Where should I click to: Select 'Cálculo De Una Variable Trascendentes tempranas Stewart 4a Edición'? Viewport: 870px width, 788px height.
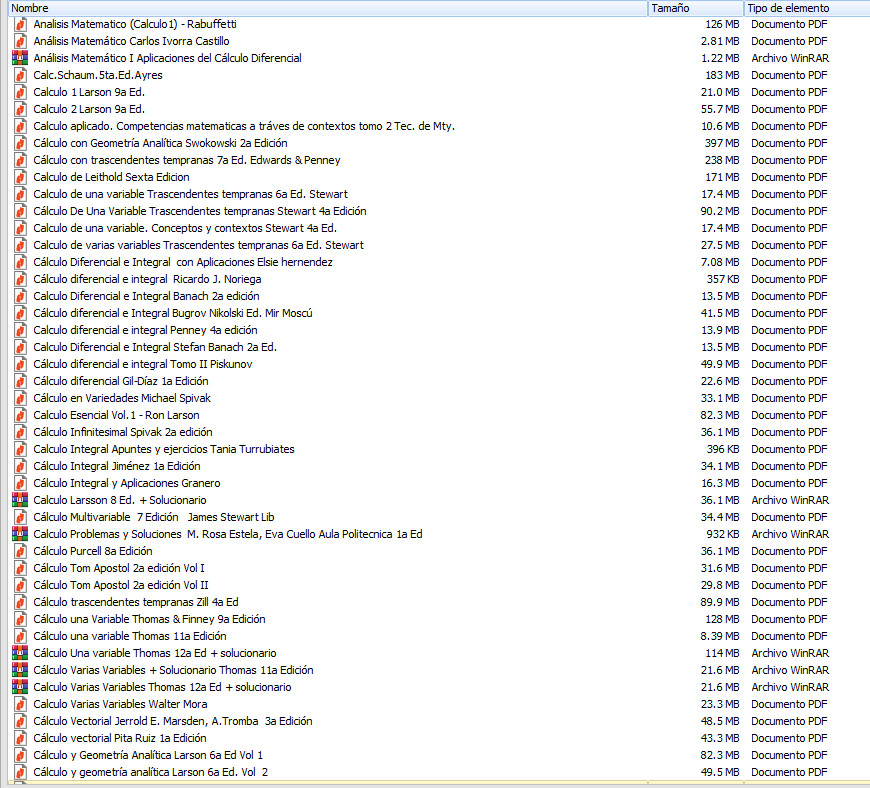tap(200, 211)
